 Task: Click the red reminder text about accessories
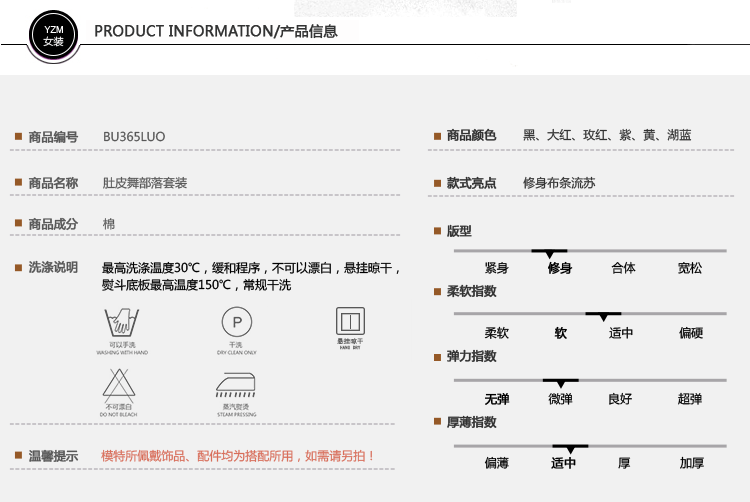tap(237, 456)
